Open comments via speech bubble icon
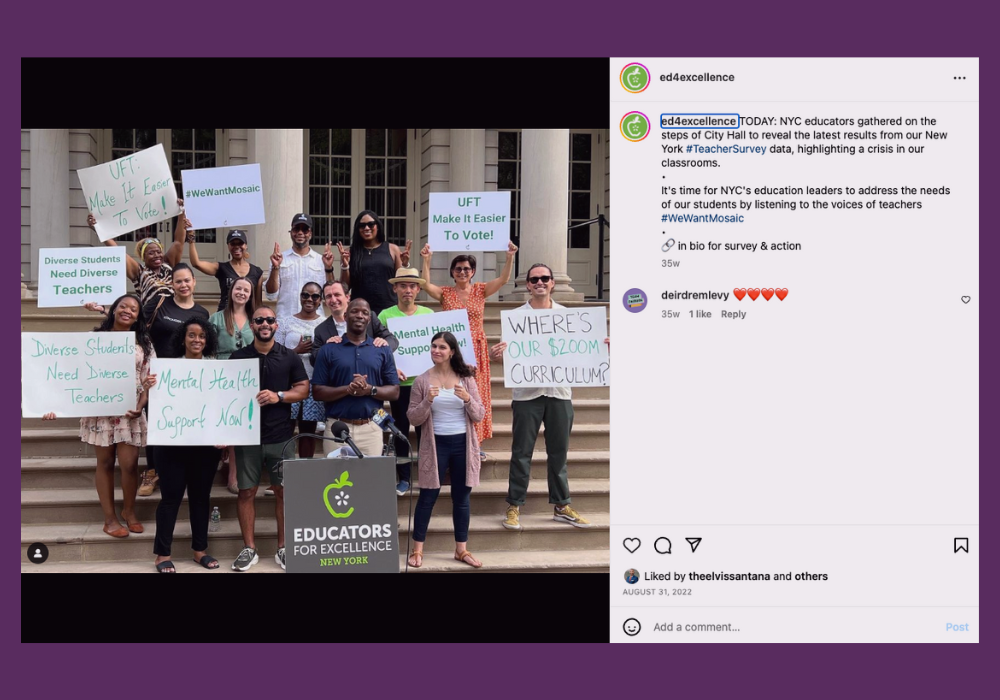 point(663,545)
